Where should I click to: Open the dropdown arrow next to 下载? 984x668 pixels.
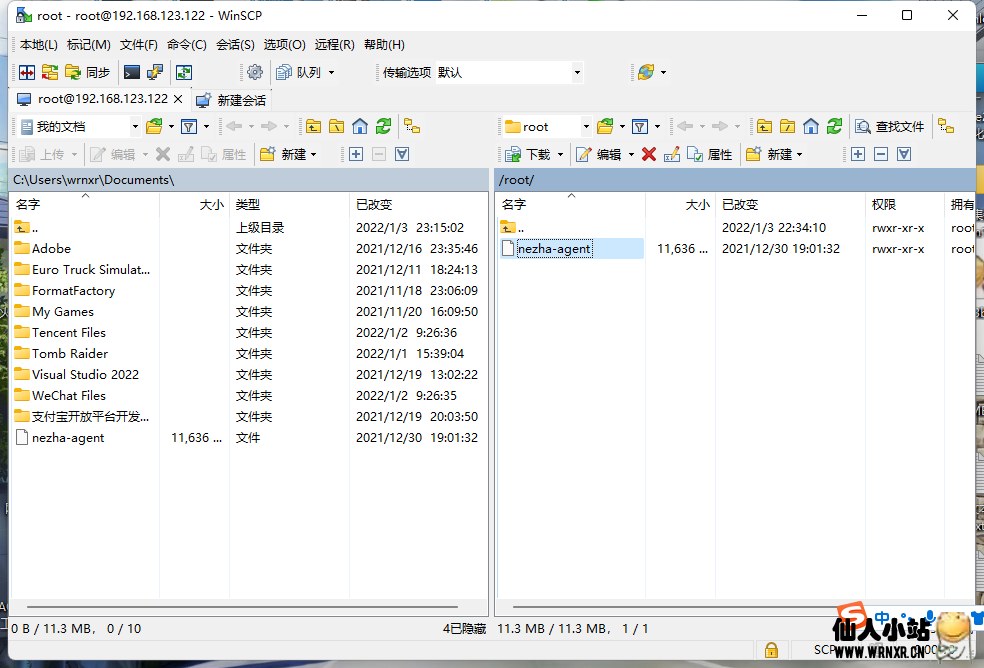coord(560,154)
